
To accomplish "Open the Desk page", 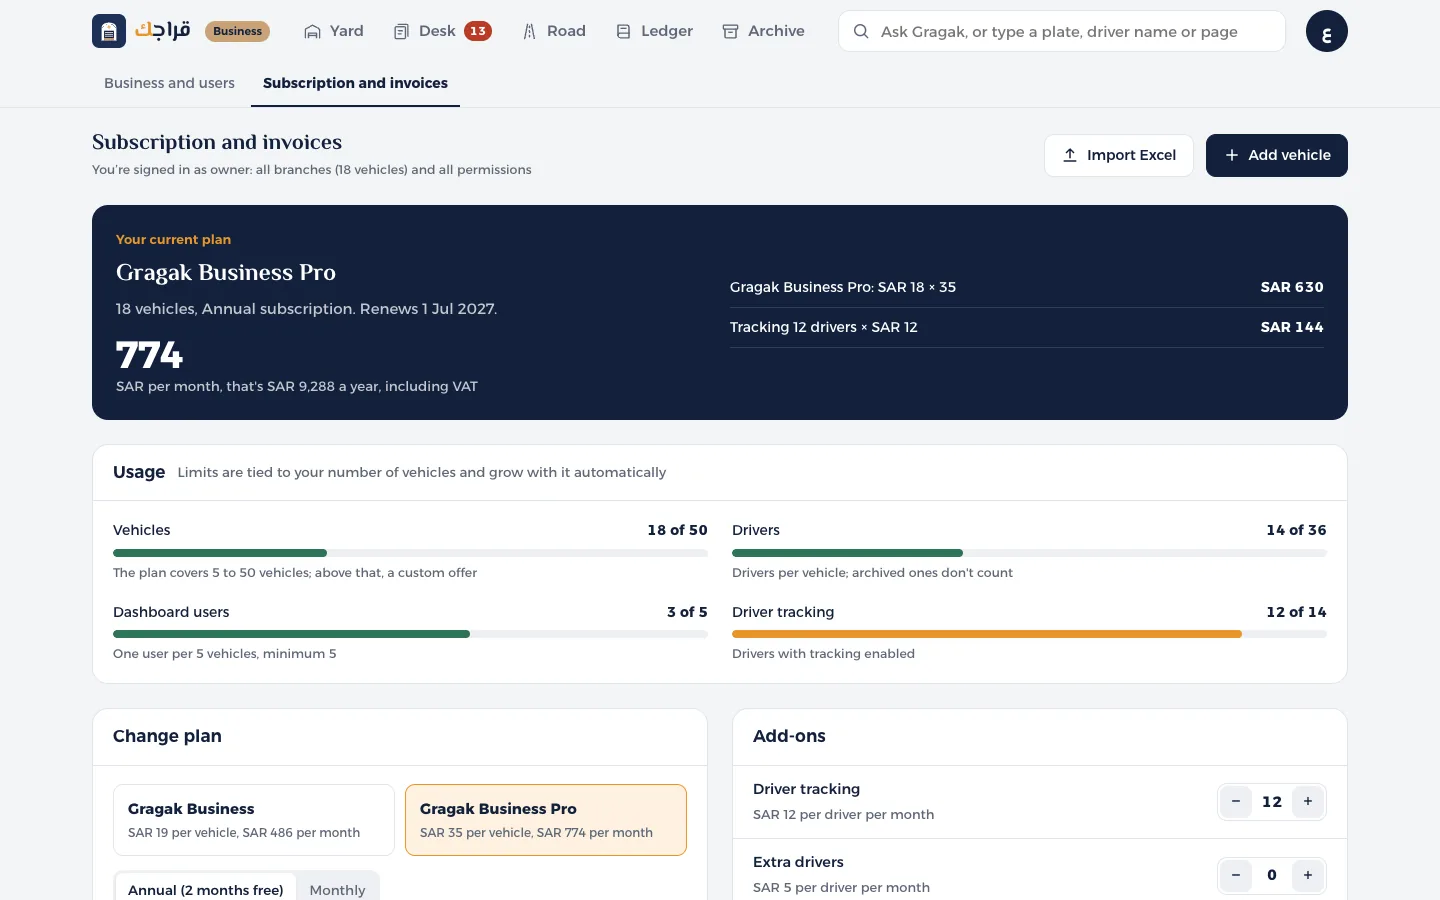I will click(441, 31).
